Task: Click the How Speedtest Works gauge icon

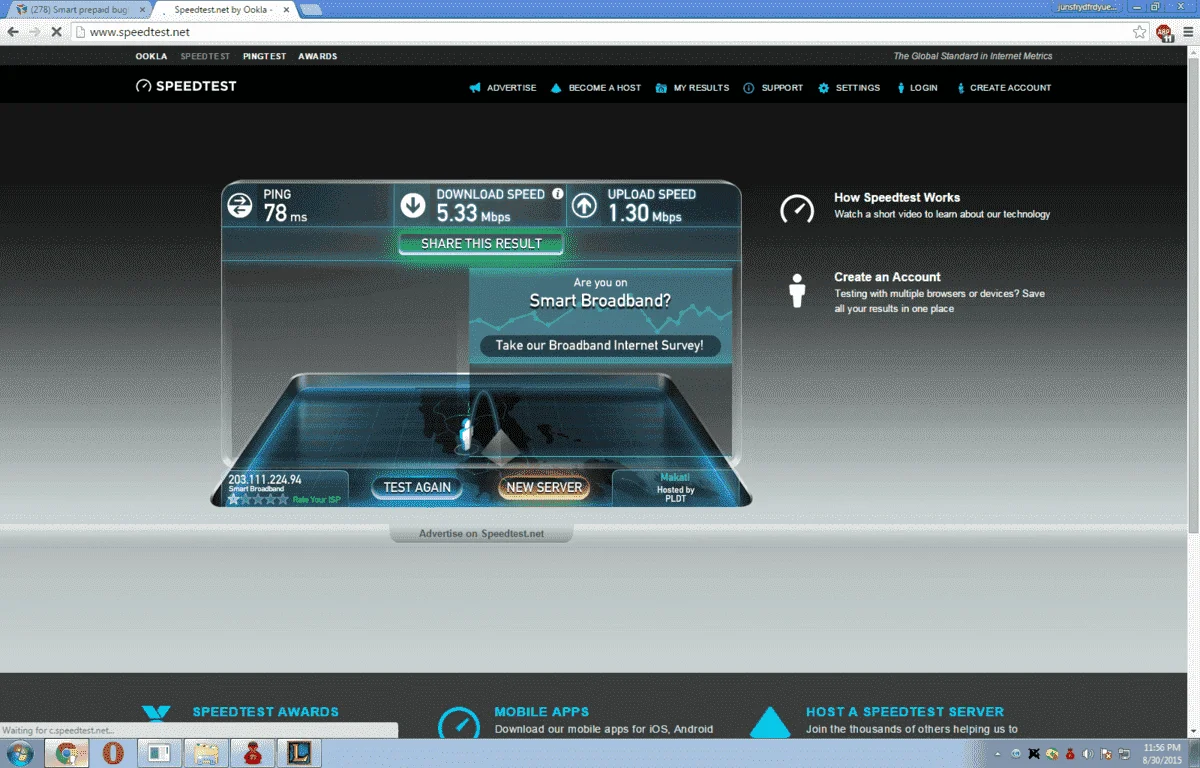Action: click(797, 208)
